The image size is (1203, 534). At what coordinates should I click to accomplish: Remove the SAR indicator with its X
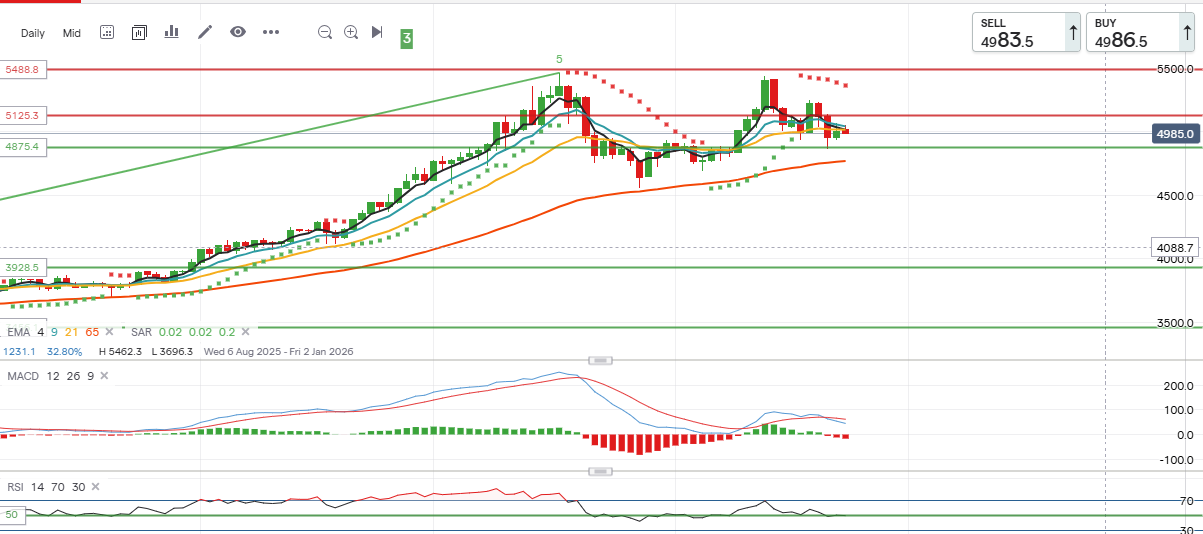click(x=245, y=331)
